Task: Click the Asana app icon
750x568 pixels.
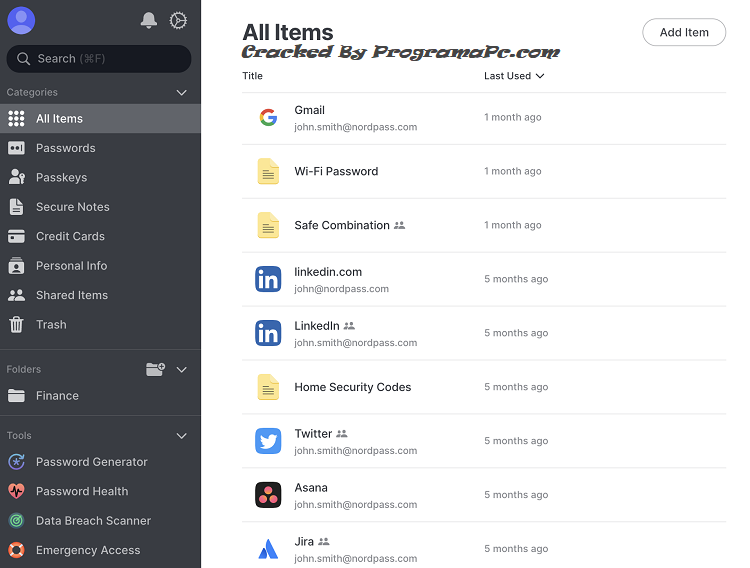Action: (268, 495)
